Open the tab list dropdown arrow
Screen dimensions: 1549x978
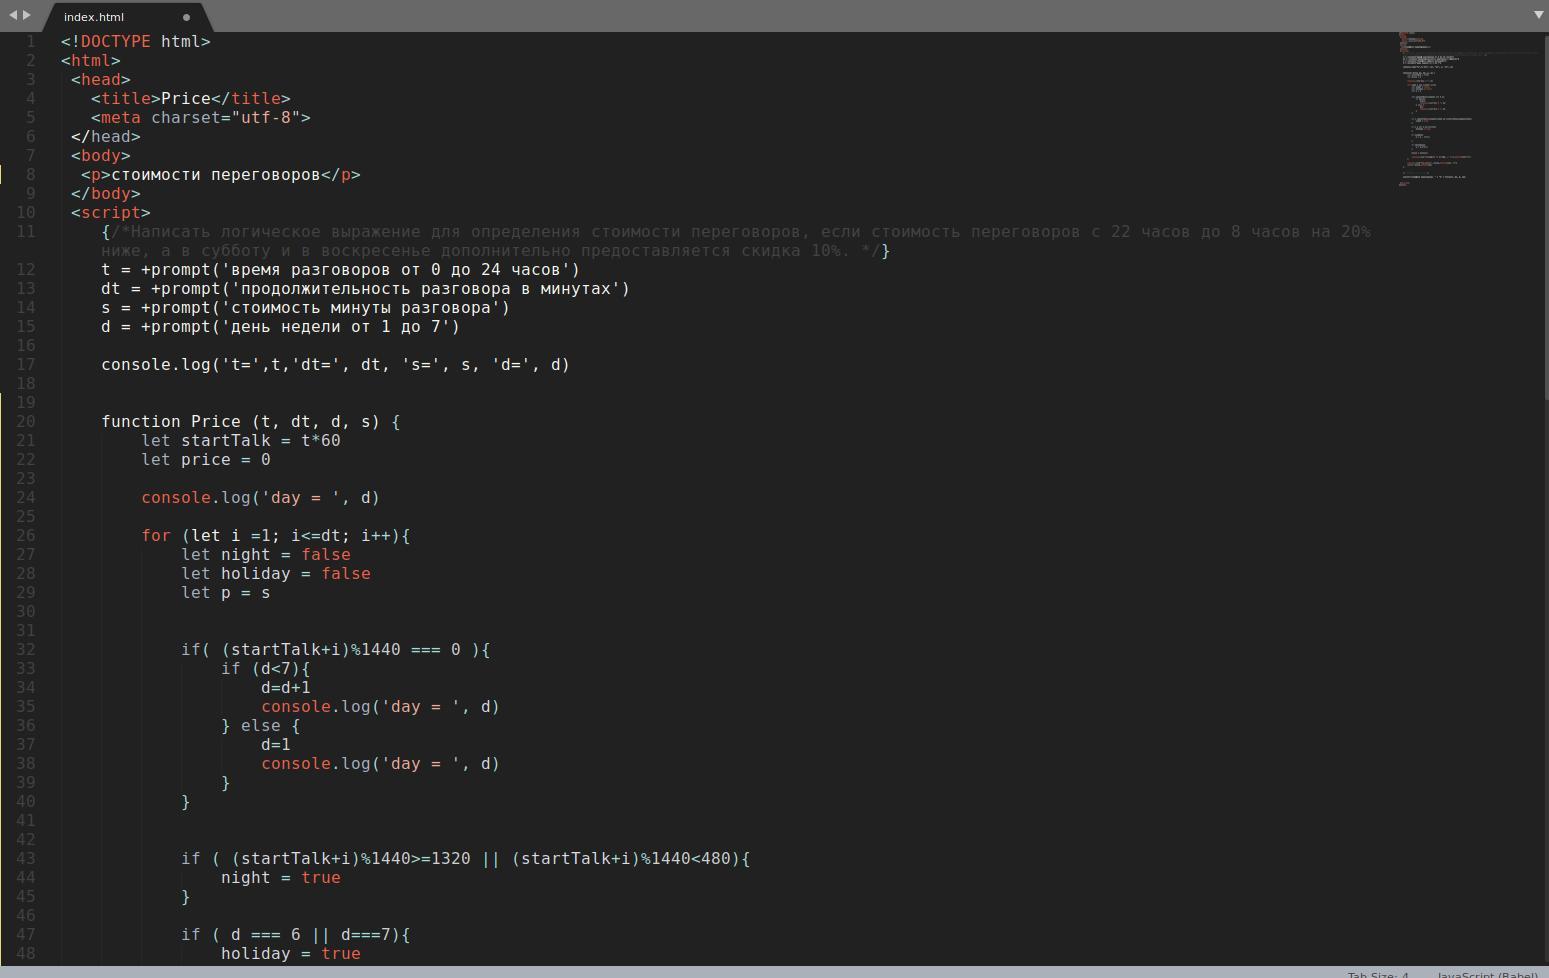coord(1538,15)
